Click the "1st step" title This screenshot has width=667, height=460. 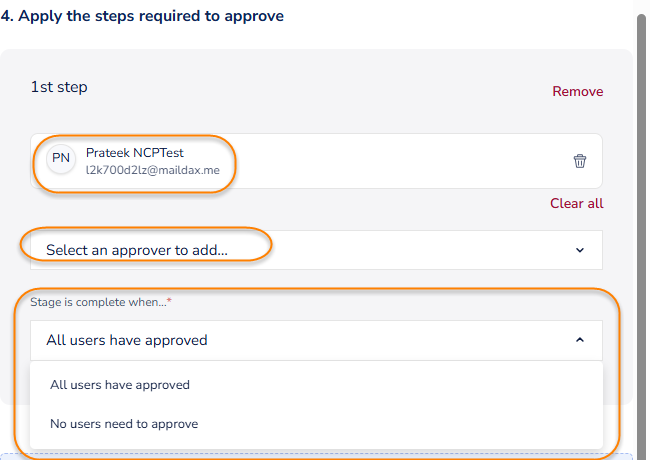tap(59, 87)
